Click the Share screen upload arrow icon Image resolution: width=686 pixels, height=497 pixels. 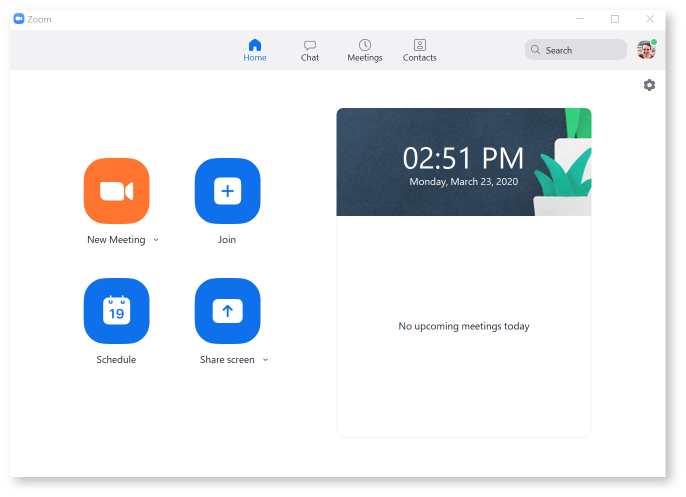pos(228,311)
